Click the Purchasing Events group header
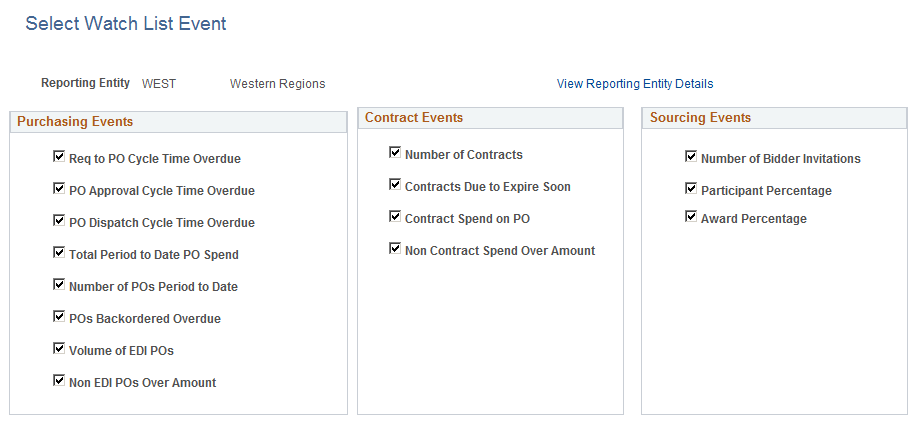 75,122
